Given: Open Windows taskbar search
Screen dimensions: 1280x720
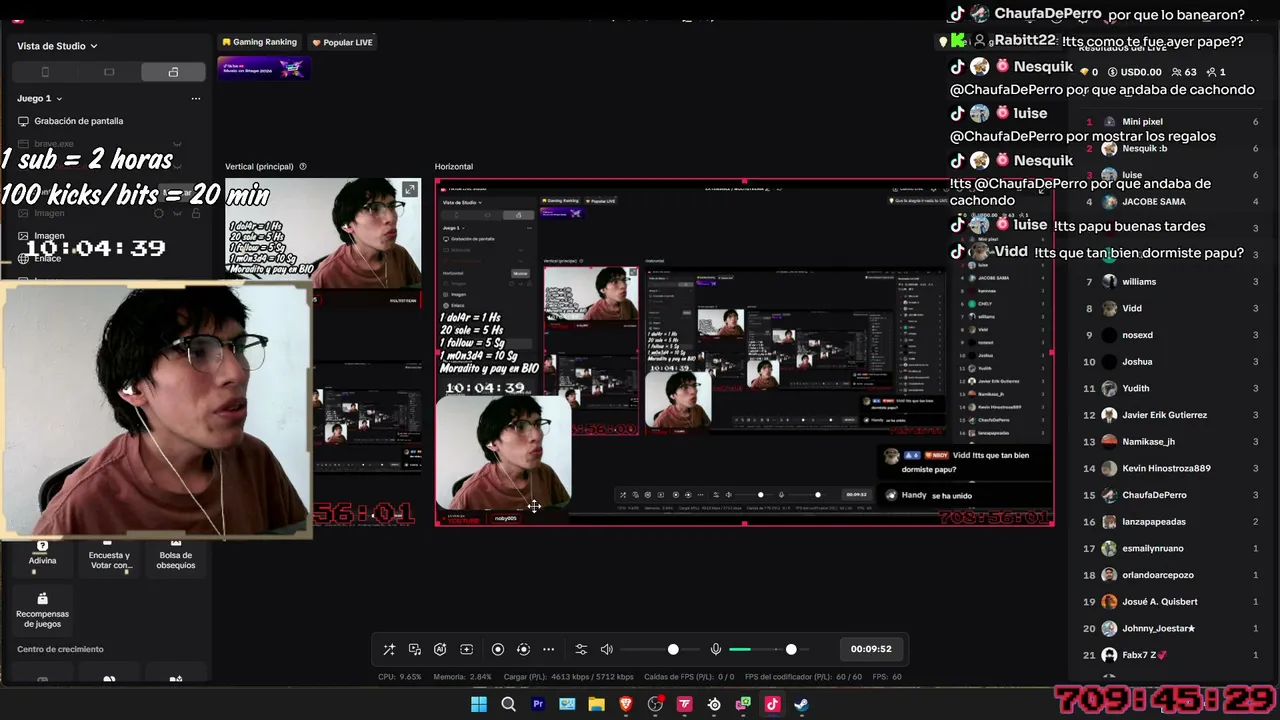Looking at the screenshot, I should [x=508, y=704].
